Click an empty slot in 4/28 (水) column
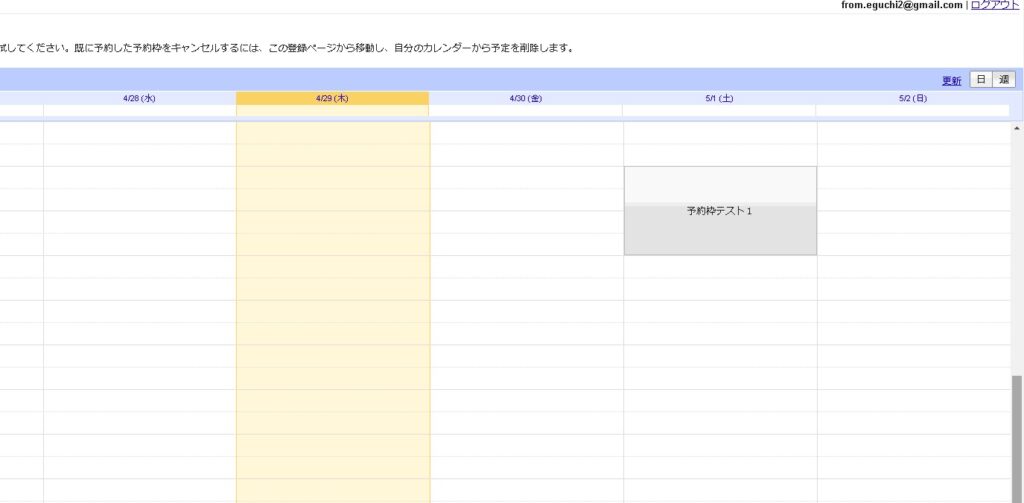Screen dimensions: 1024x503 coord(139,300)
